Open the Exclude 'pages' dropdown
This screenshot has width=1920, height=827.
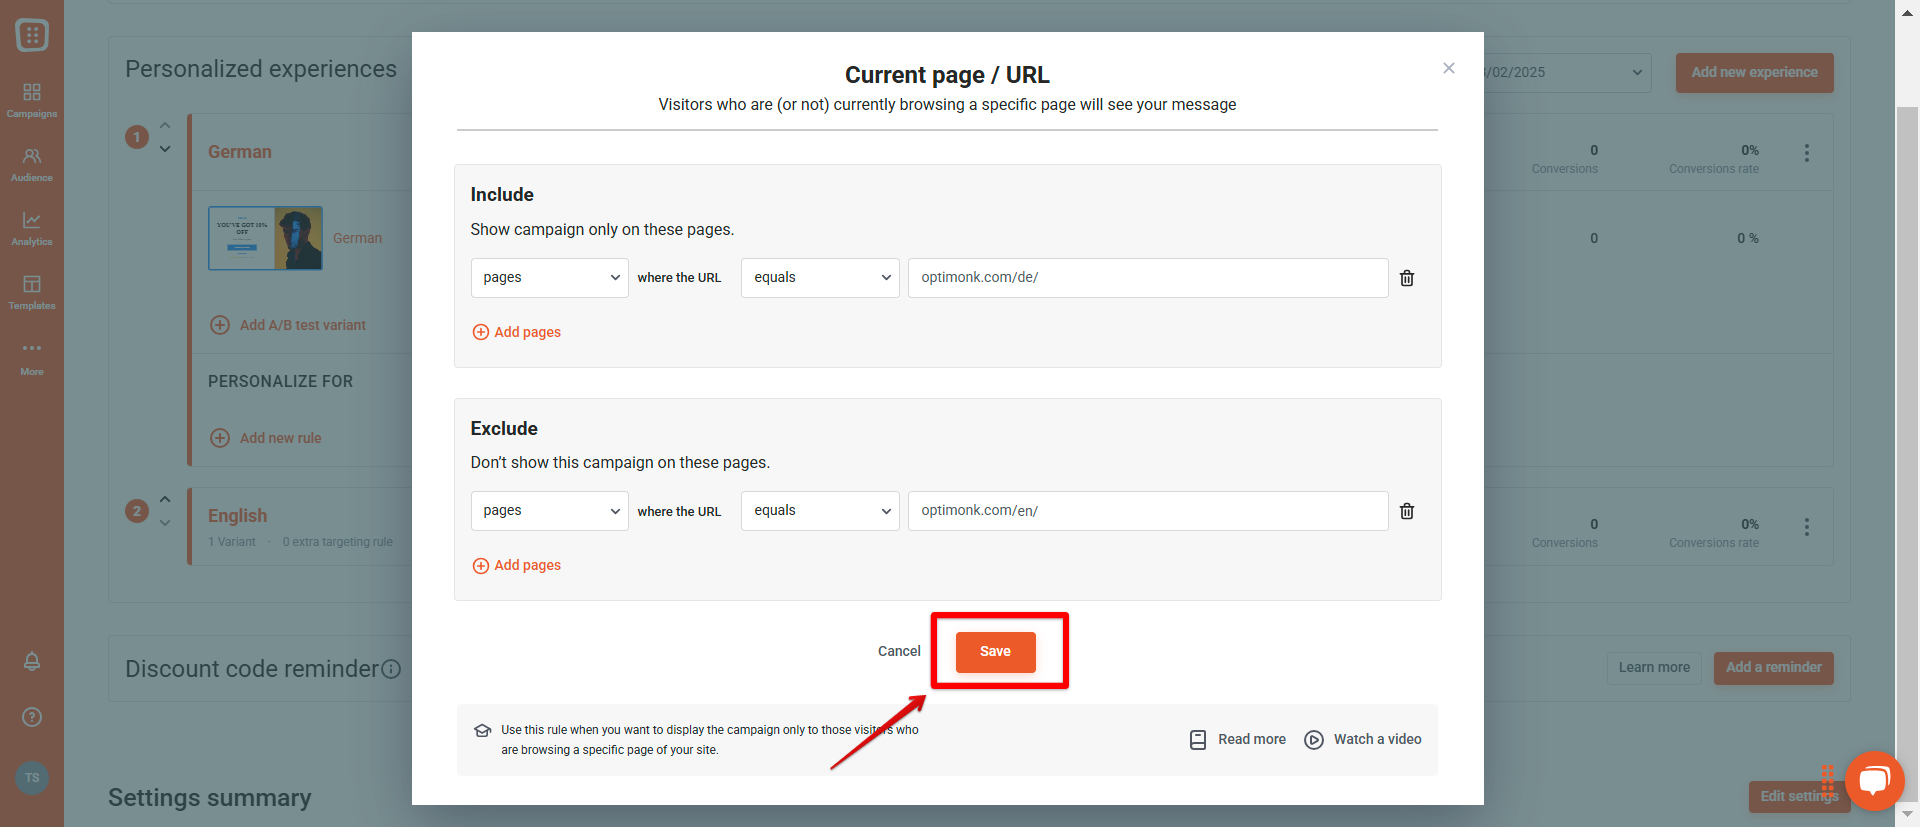(550, 511)
